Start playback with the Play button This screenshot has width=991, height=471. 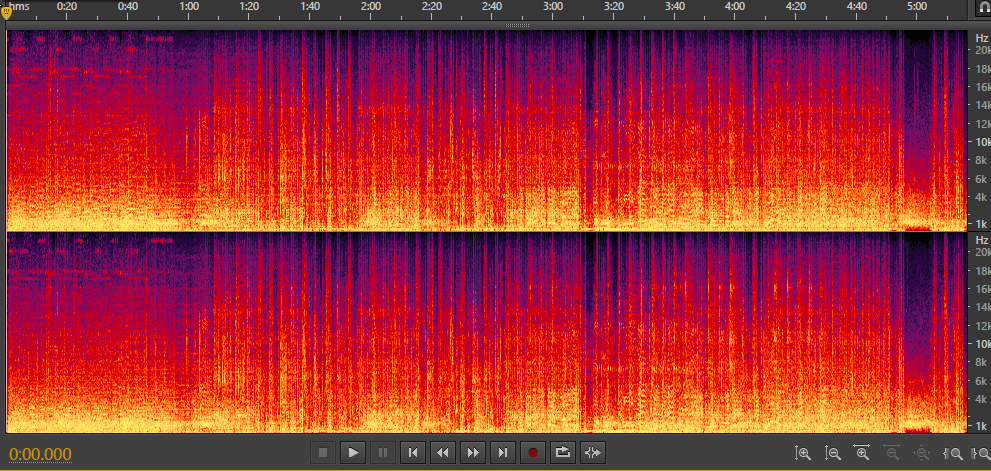(353, 453)
